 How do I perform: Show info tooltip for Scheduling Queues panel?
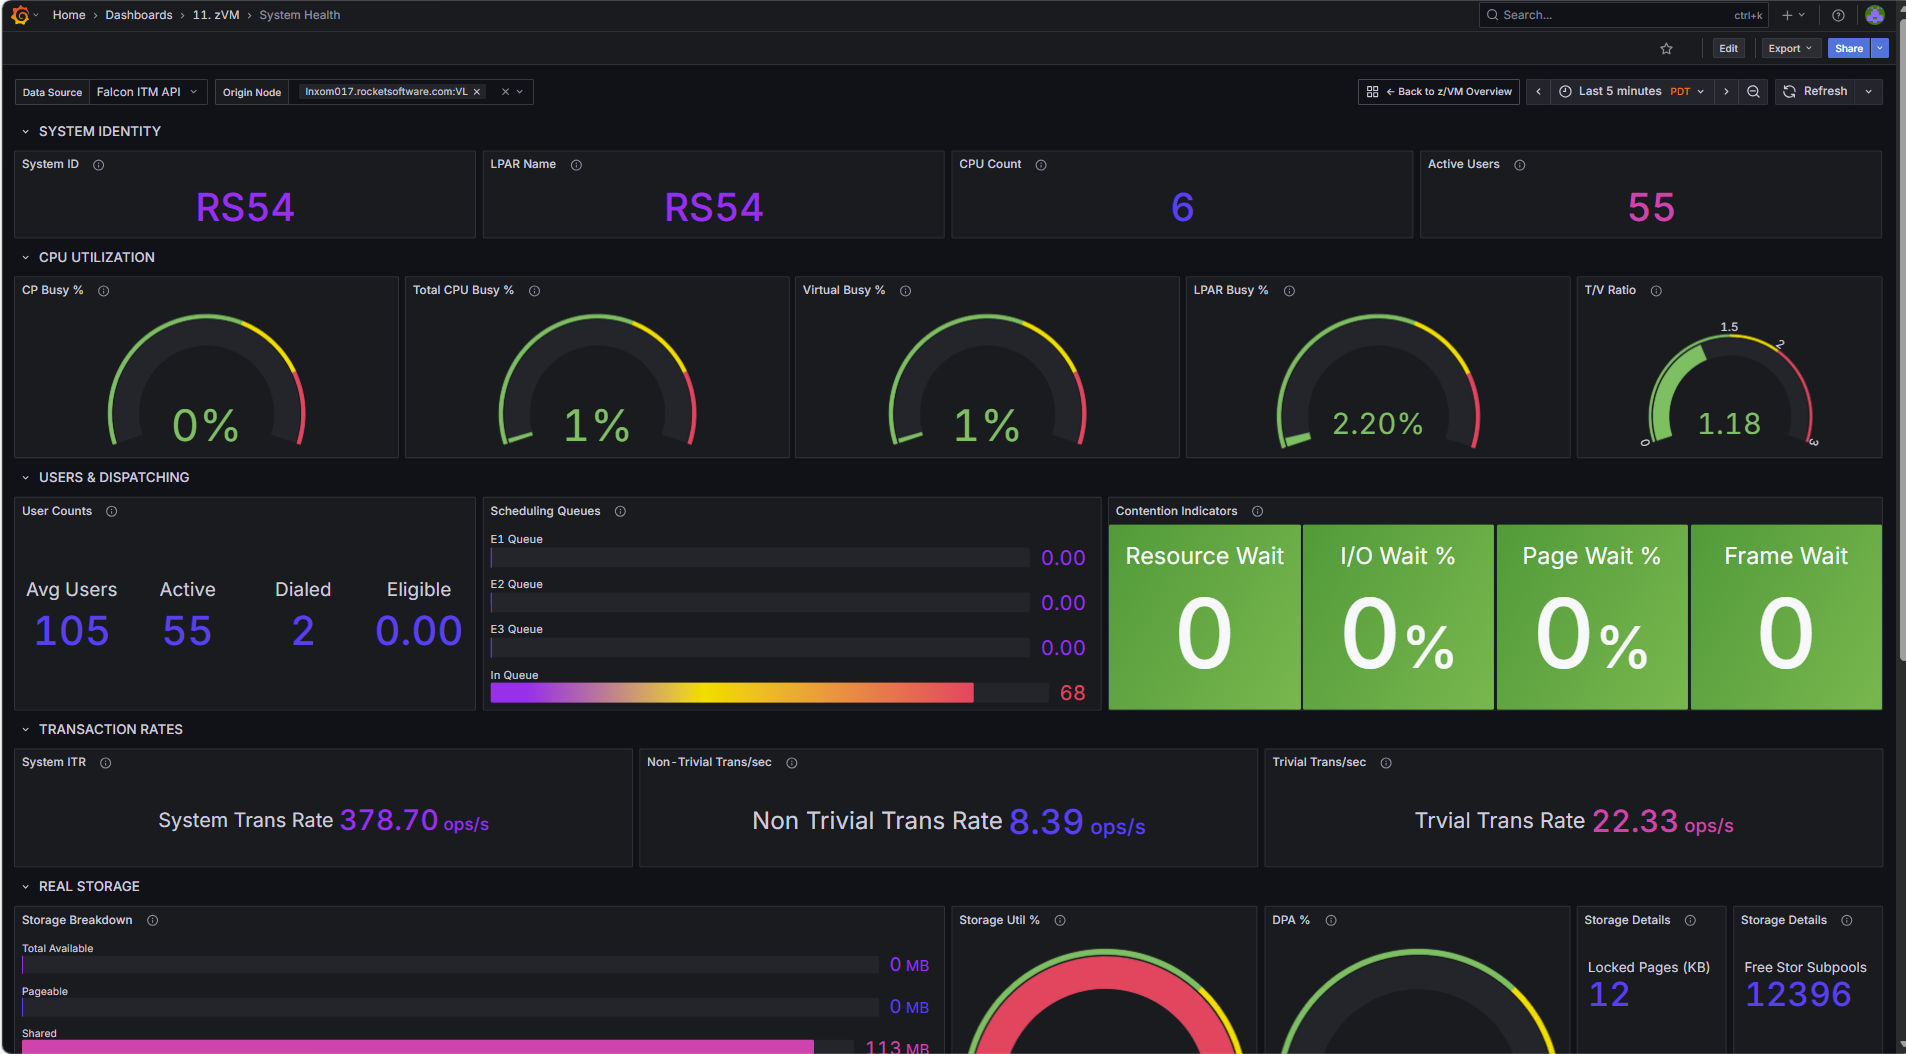click(x=620, y=511)
